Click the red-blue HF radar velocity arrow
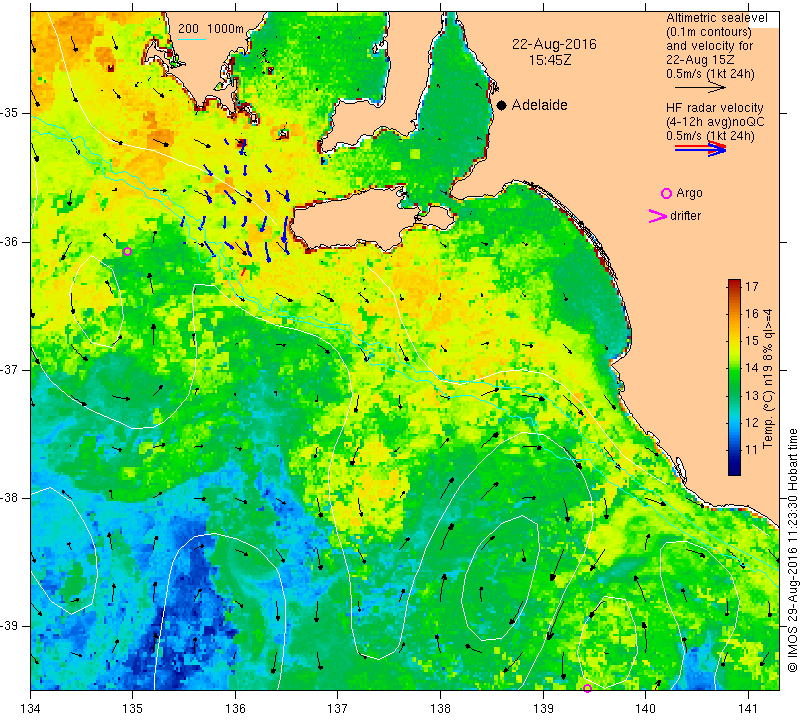800x720 pixels. pos(700,148)
